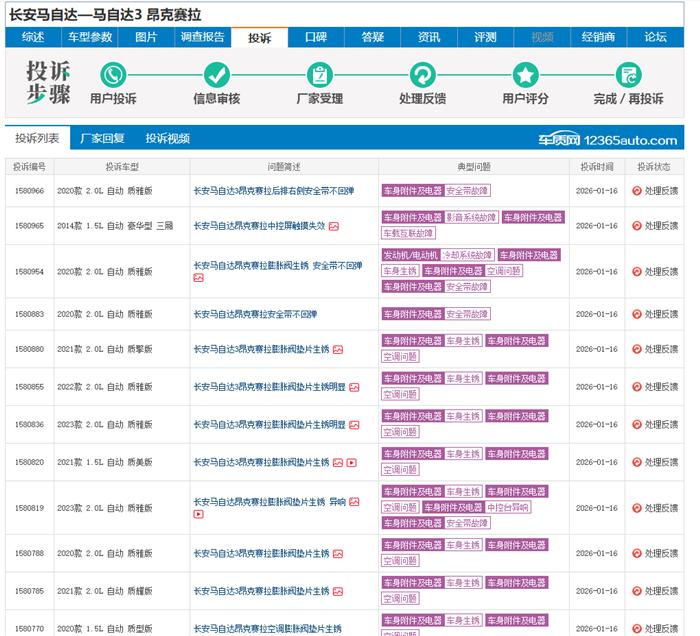700x636 pixels.
Task: Open image icon for complaint 1580965
Action: click(x=334, y=226)
